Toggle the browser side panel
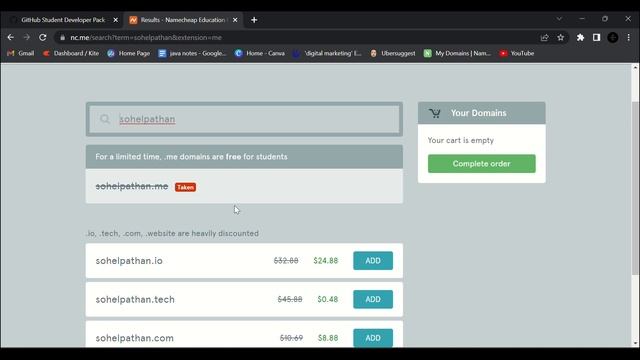This screenshot has height=360, width=640. tap(596, 38)
